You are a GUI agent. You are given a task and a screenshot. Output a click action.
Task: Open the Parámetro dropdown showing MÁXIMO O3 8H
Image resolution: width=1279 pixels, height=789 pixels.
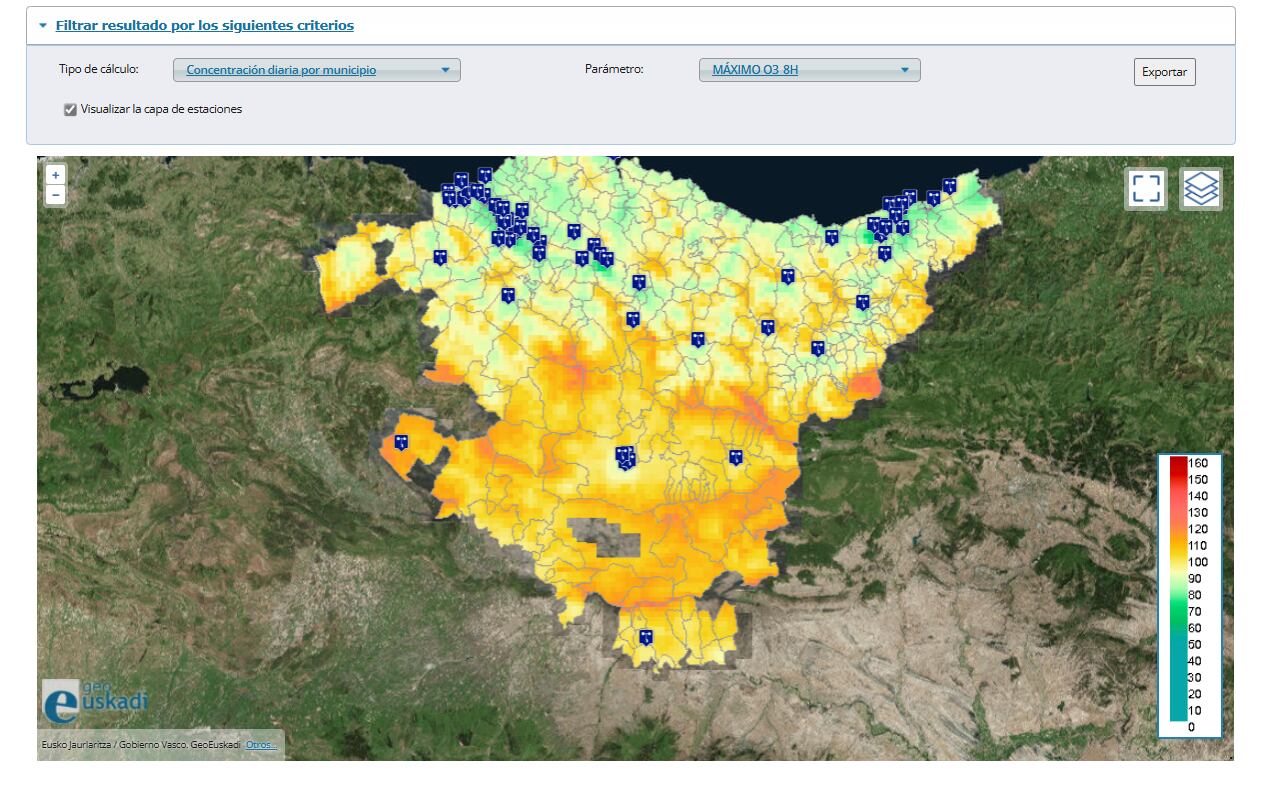tap(809, 70)
